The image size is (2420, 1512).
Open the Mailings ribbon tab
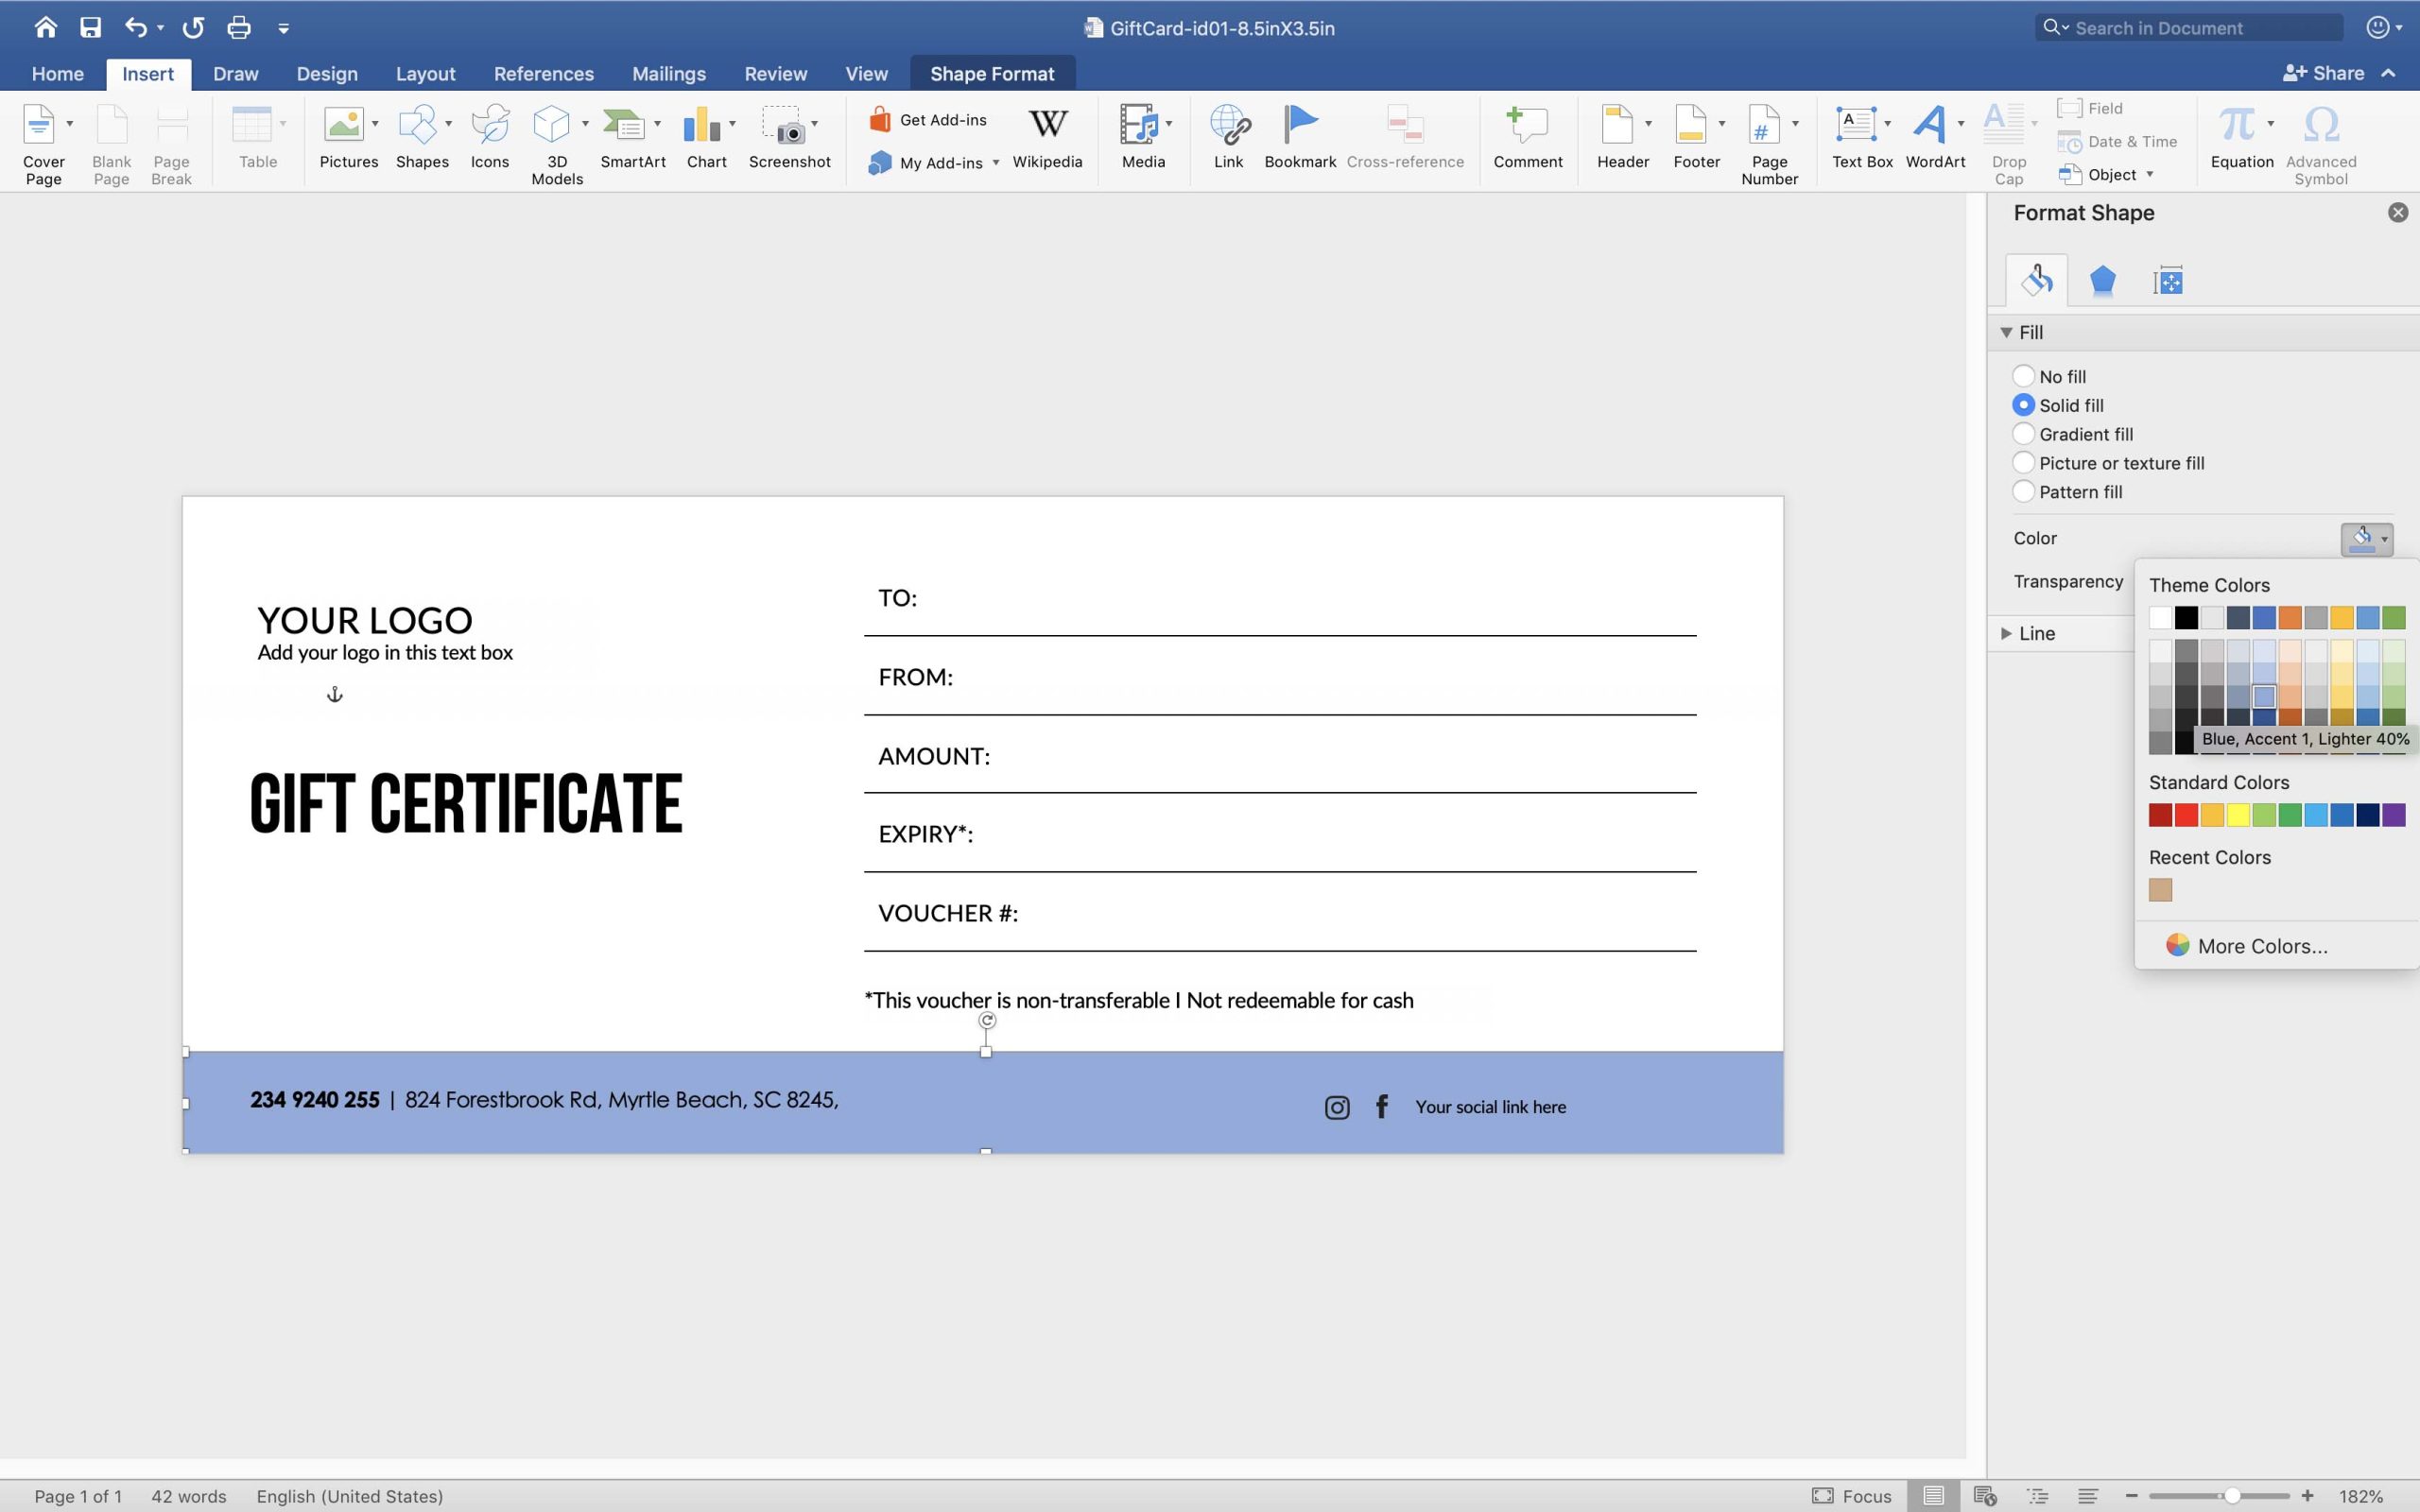(x=669, y=74)
